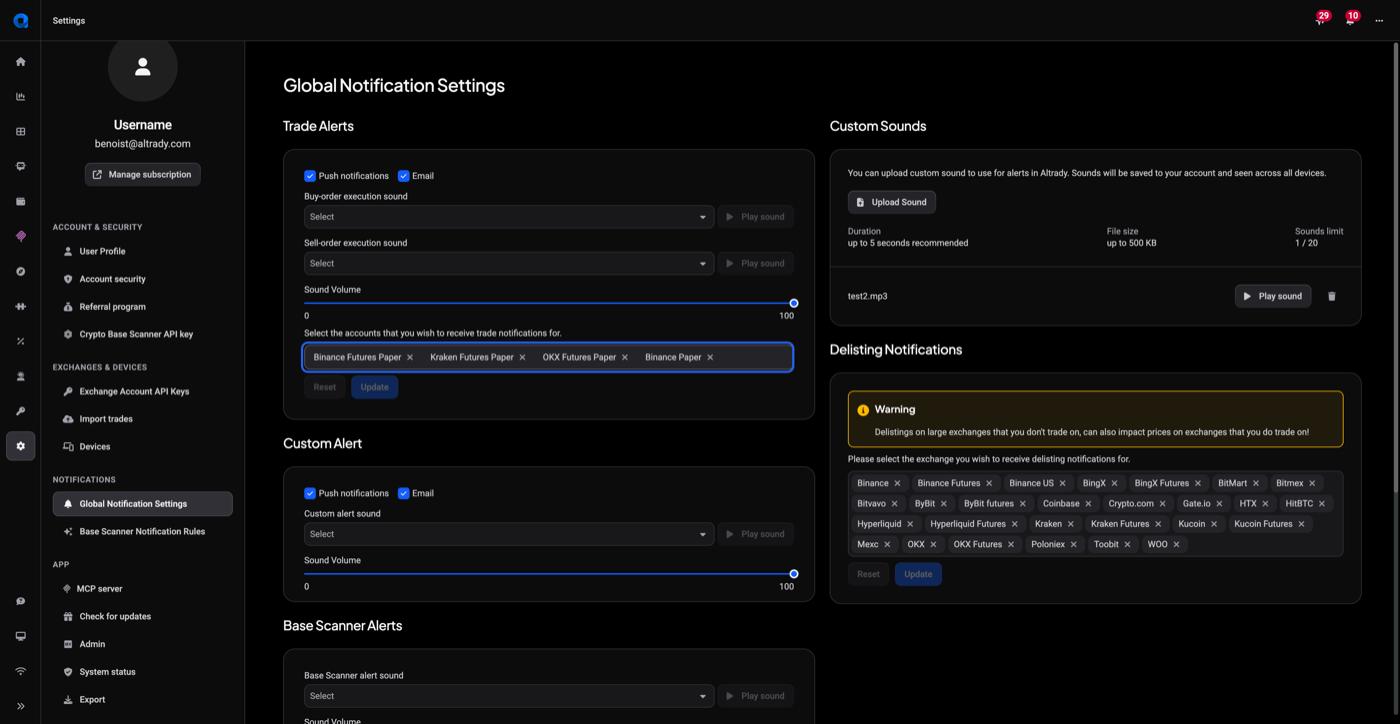Toggle Custom Alert Email checkbox
1400x724 pixels.
403,493
